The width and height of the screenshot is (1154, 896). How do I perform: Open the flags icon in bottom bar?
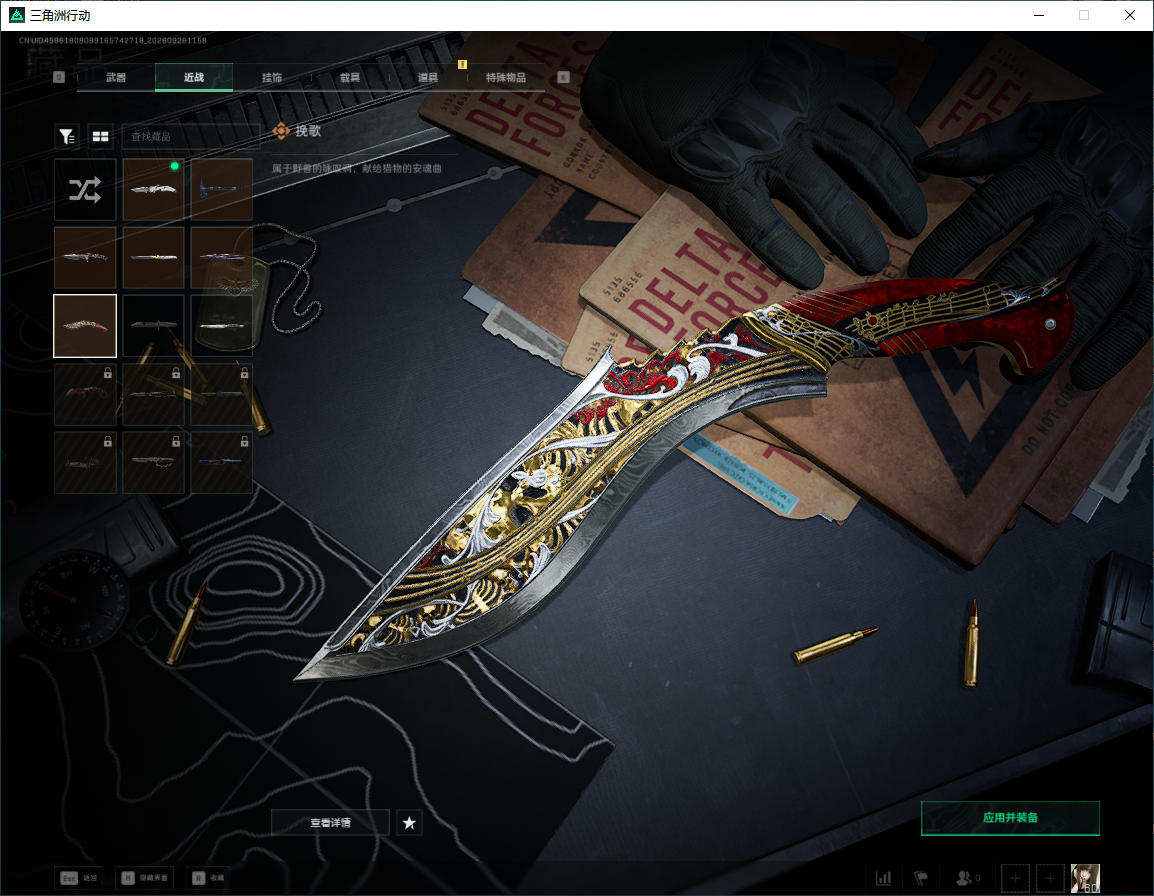point(920,878)
